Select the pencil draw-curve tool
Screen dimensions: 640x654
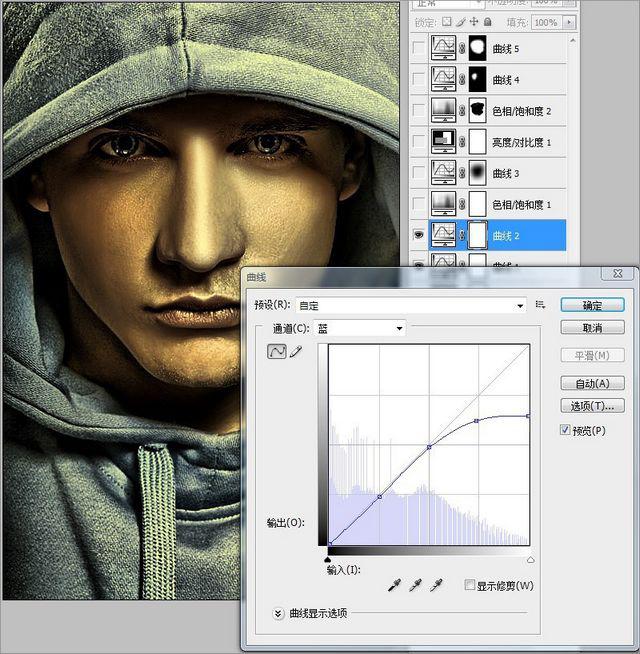(295, 352)
